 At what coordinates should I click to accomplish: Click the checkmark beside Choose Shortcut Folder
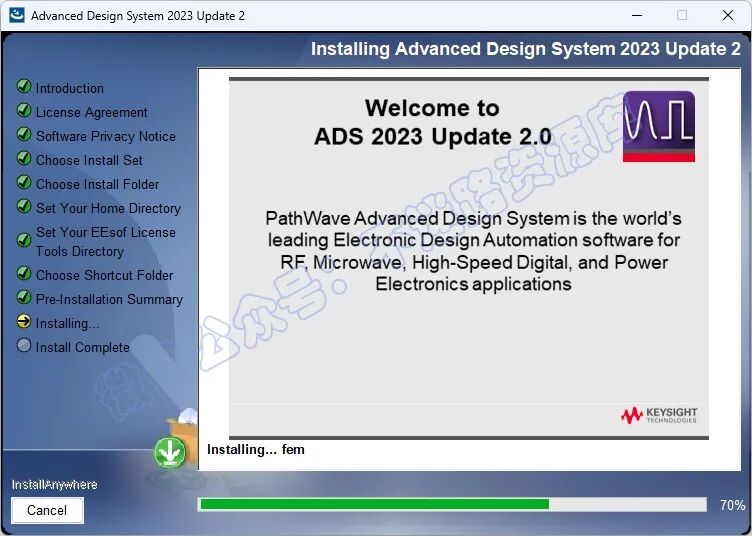coord(24,273)
